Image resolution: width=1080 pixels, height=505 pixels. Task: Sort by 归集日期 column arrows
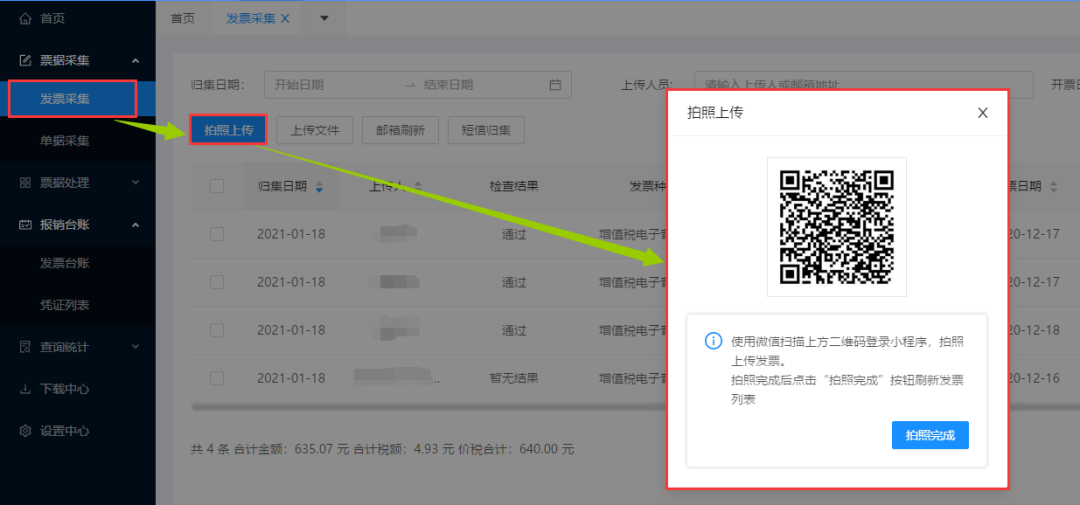coord(318,187)
